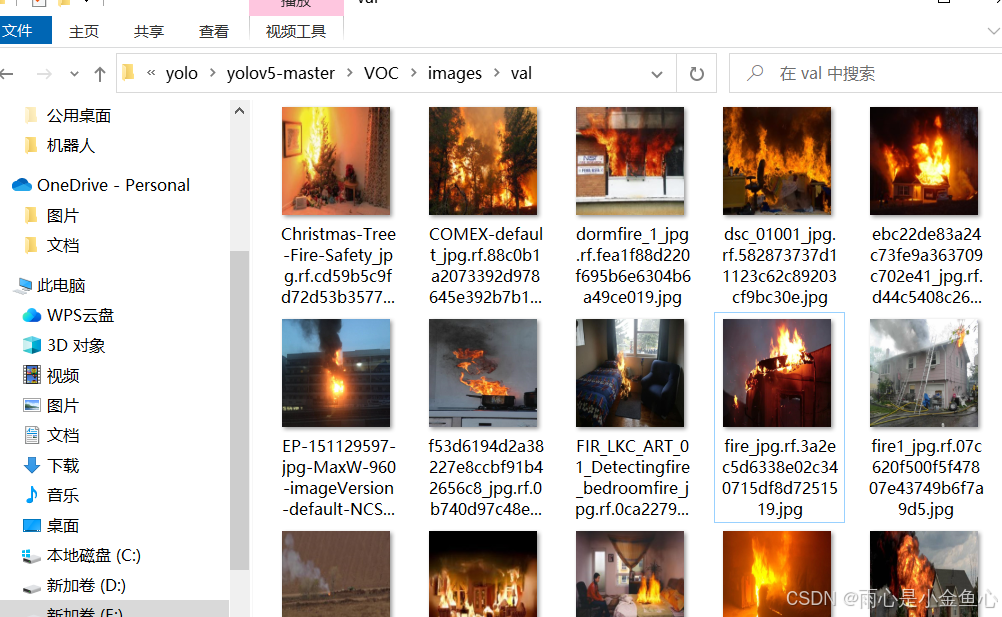The height and width of the screenshot is (617, 1002).
Task: Open 本地磁盘 (C:) drive
Action: [x=93, y=556]
